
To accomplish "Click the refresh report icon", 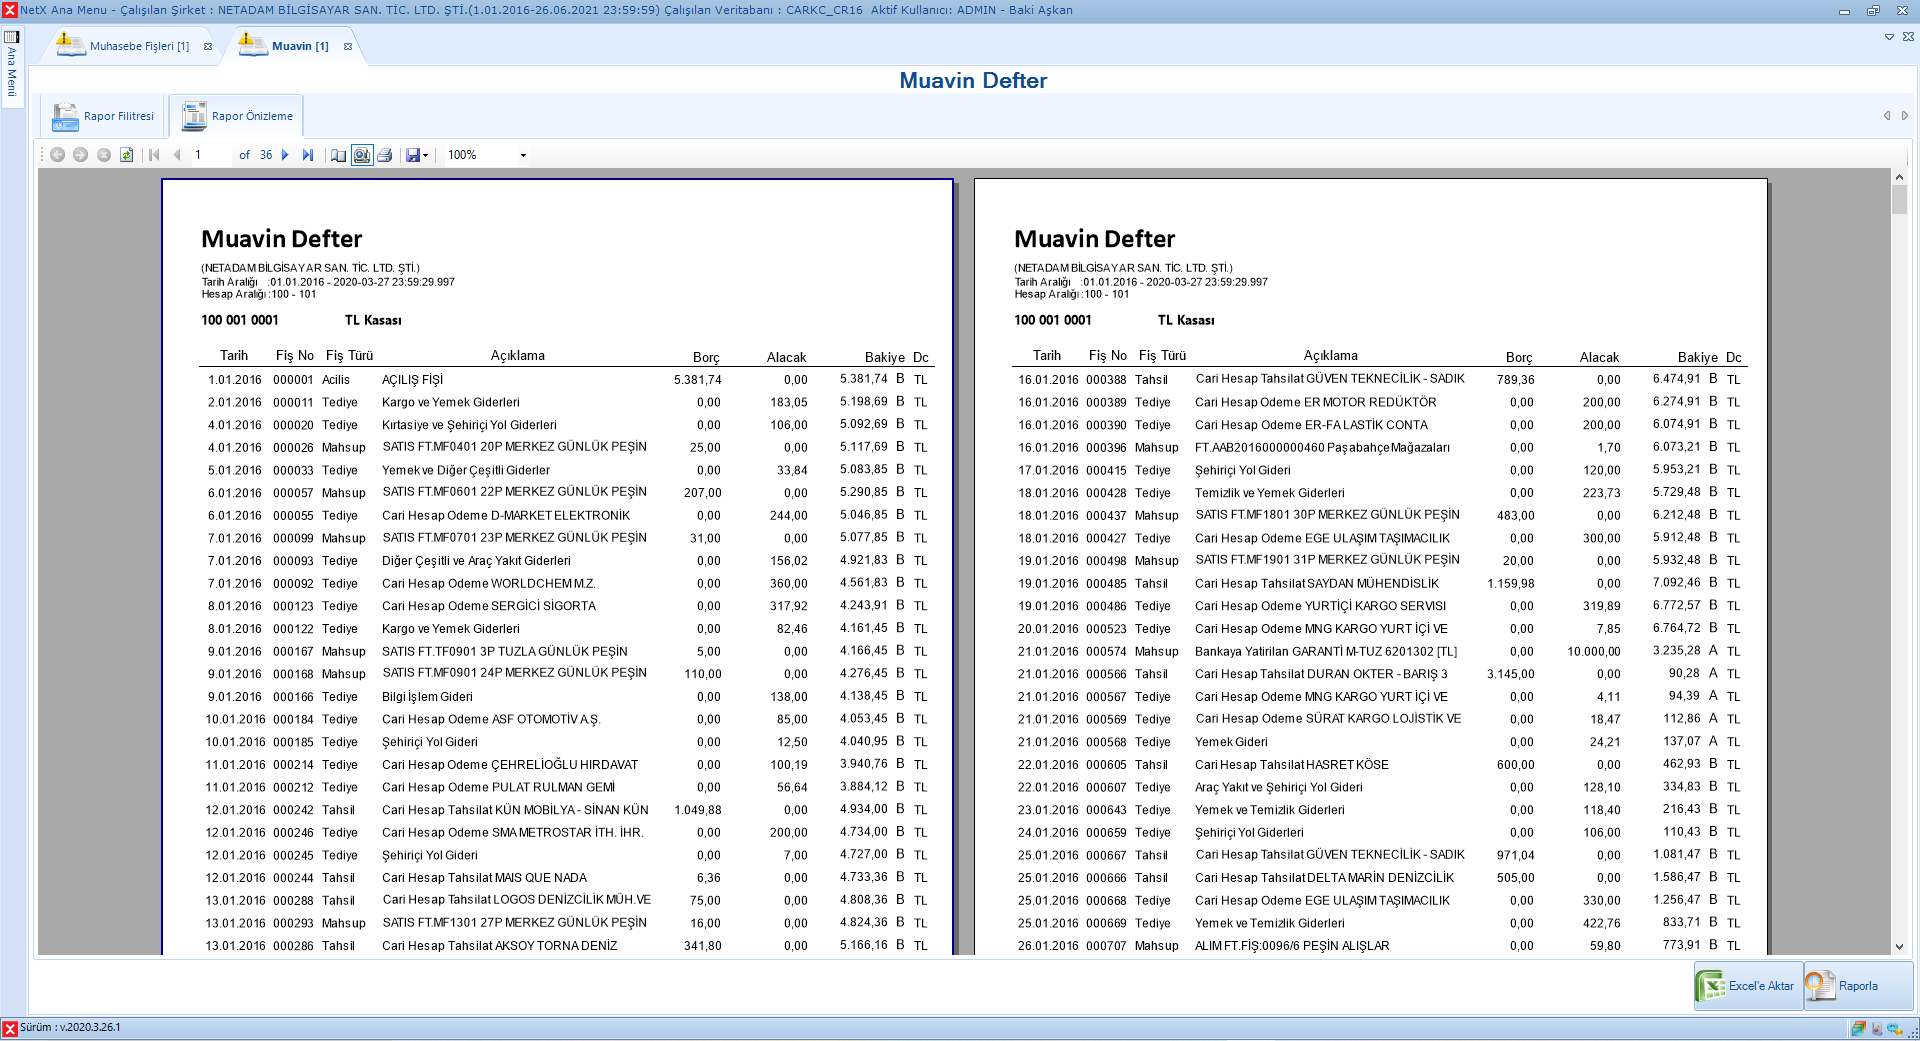I will pos(127,155).
